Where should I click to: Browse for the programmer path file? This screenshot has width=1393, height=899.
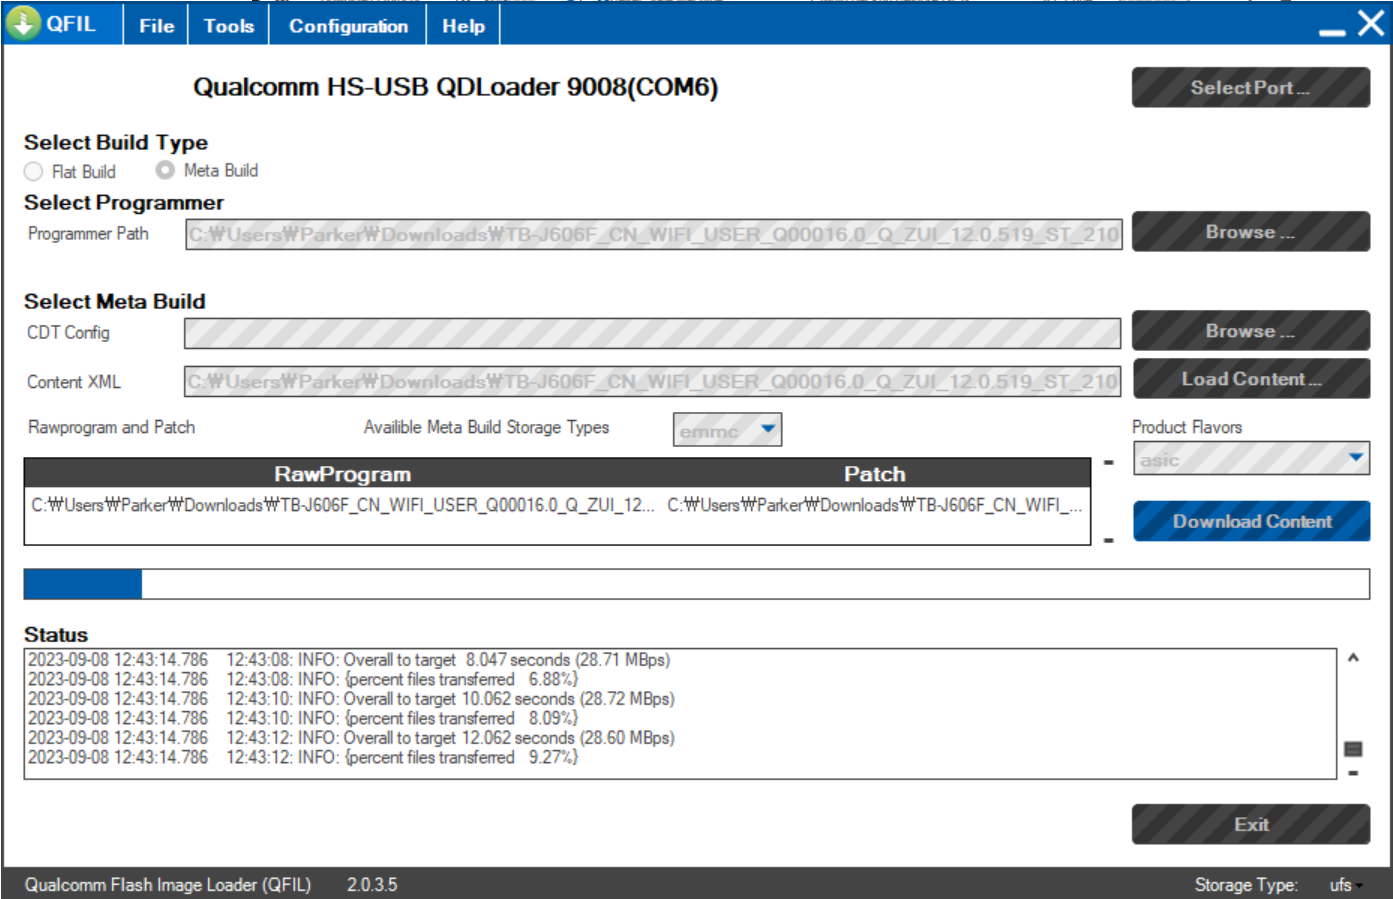[x=1250, y=231]
